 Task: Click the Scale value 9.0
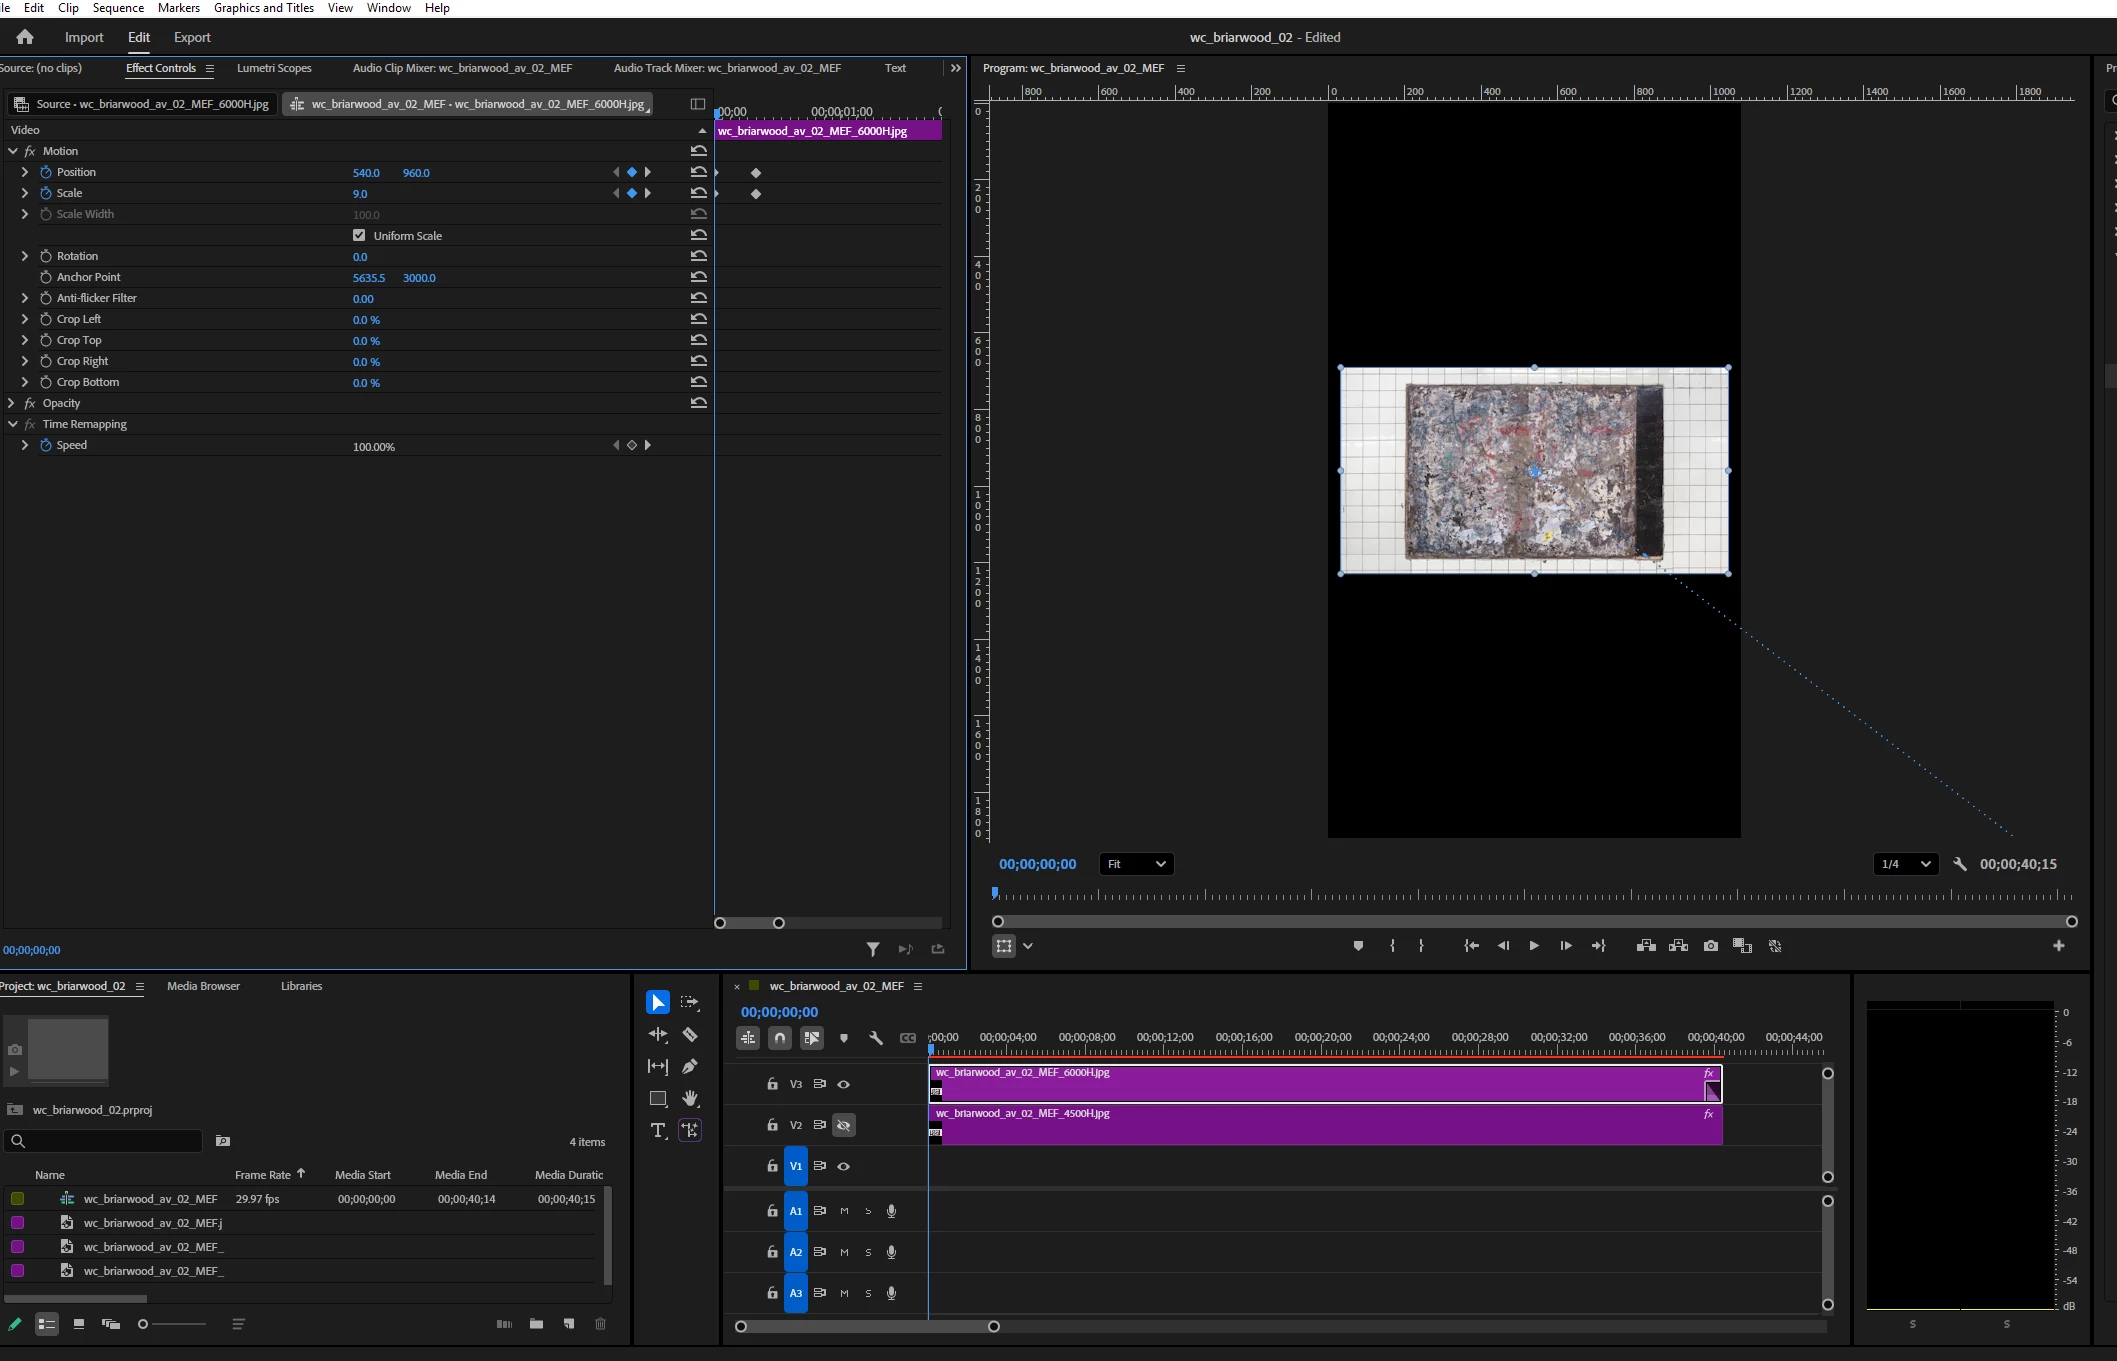point(360,194)
